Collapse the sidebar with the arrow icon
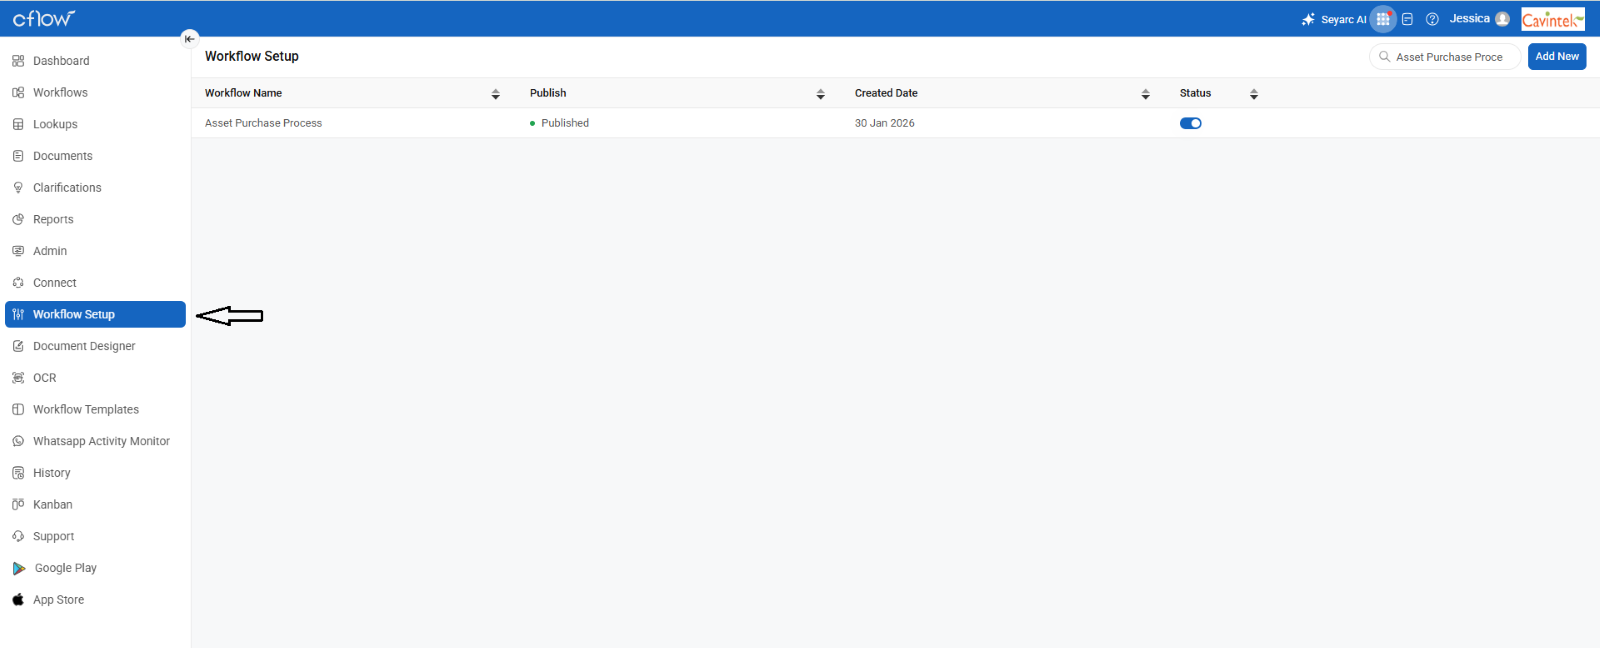This screenshot has height=648, width=1600. [189, 39]
